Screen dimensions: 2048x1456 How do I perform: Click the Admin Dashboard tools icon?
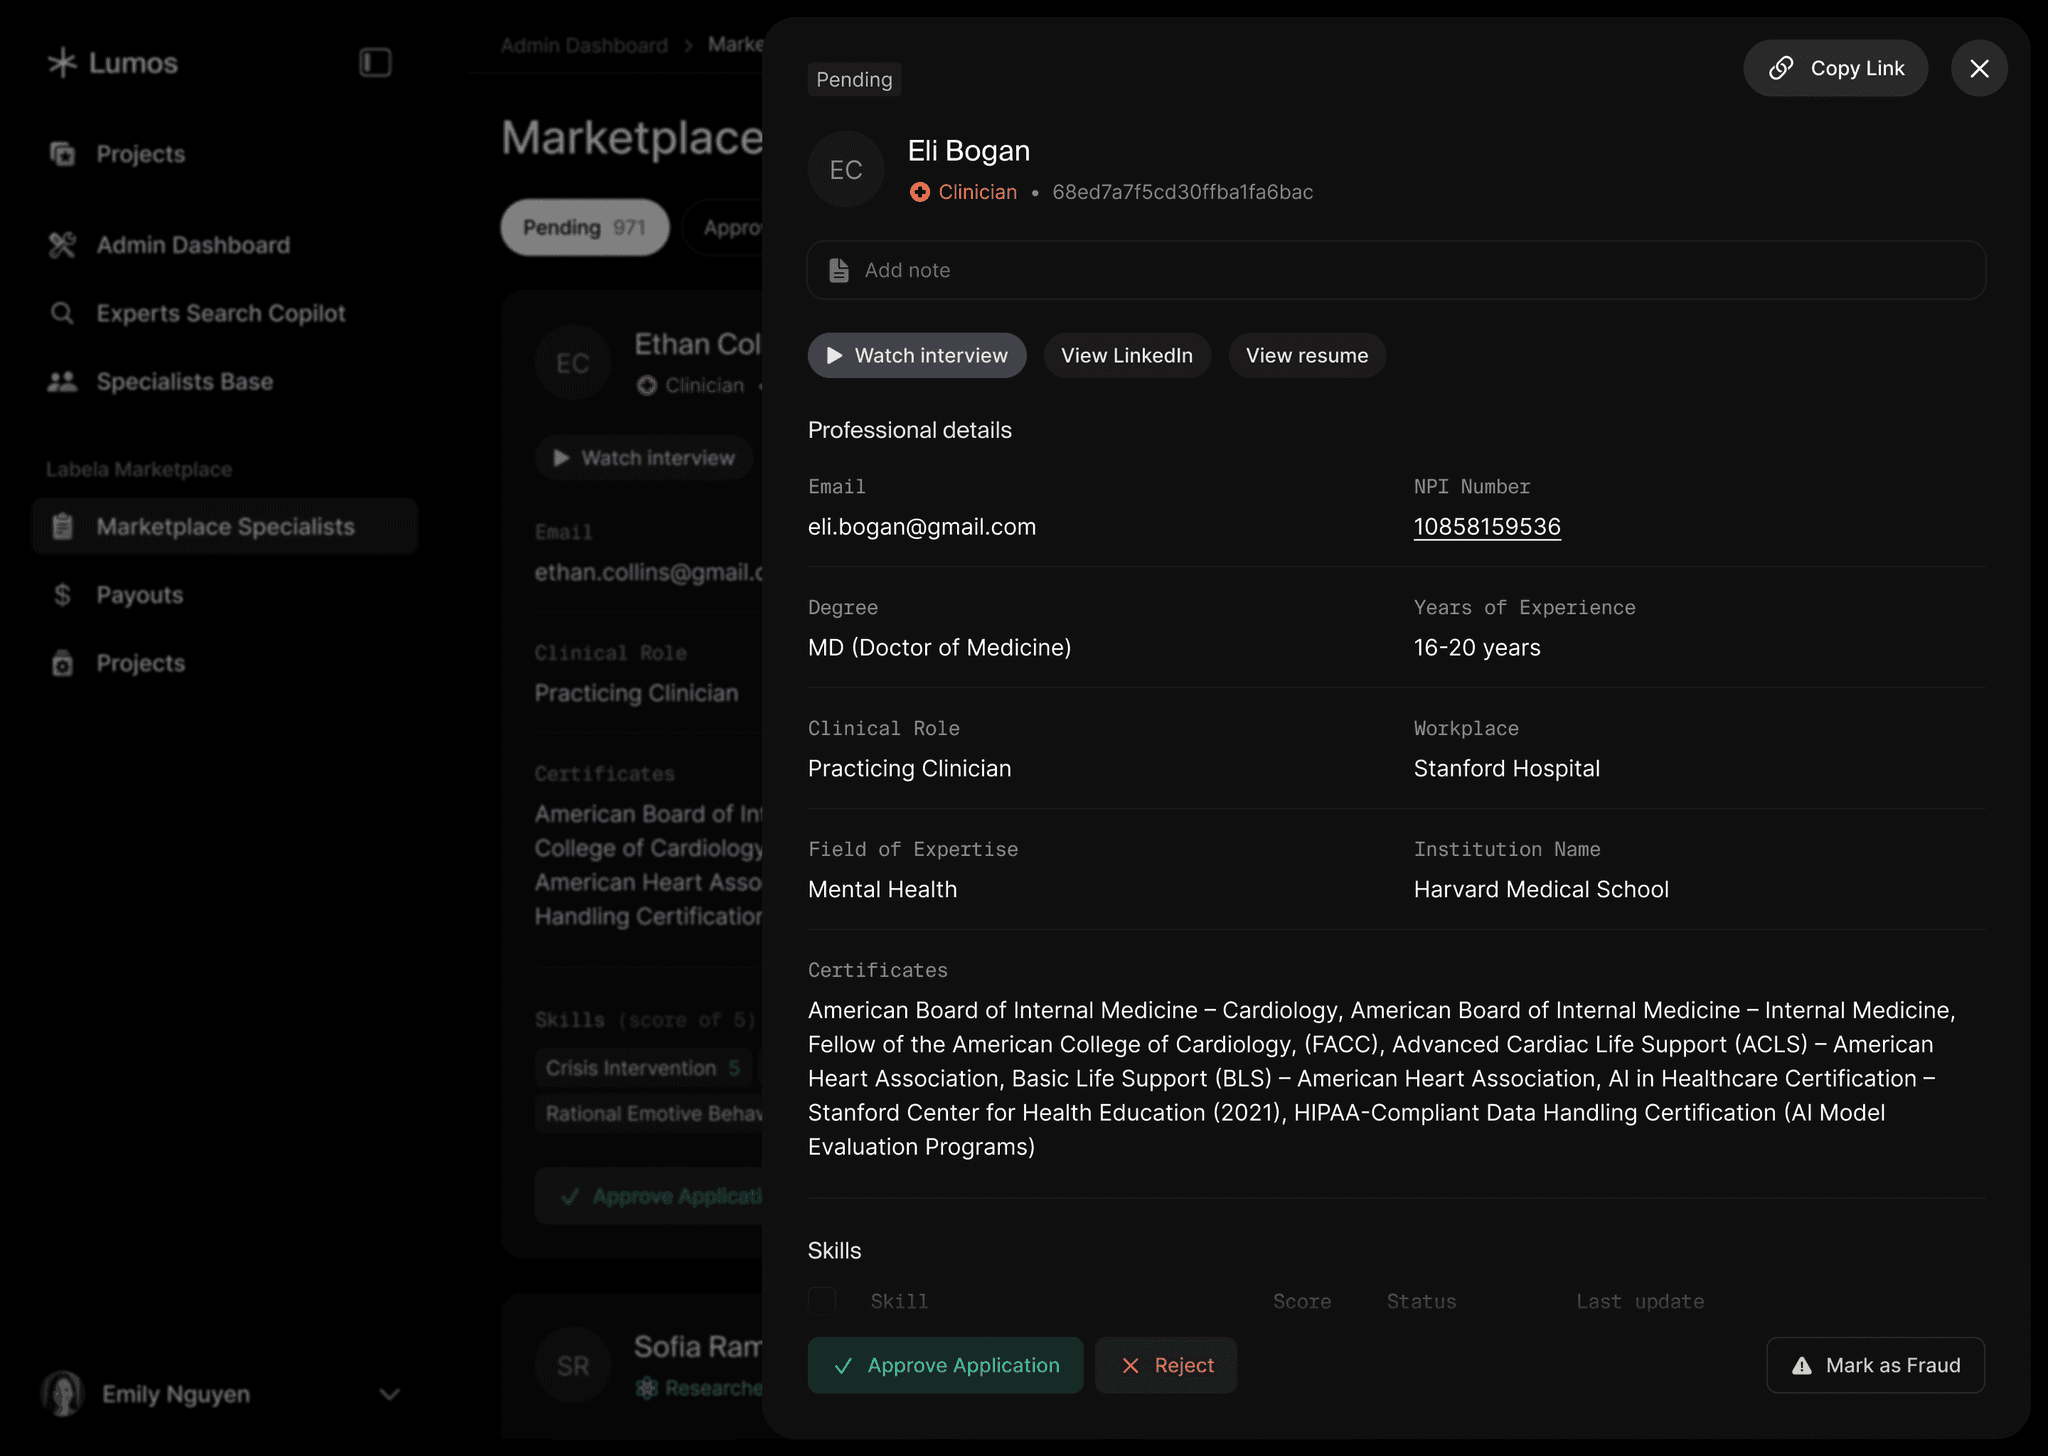[62, 245]
